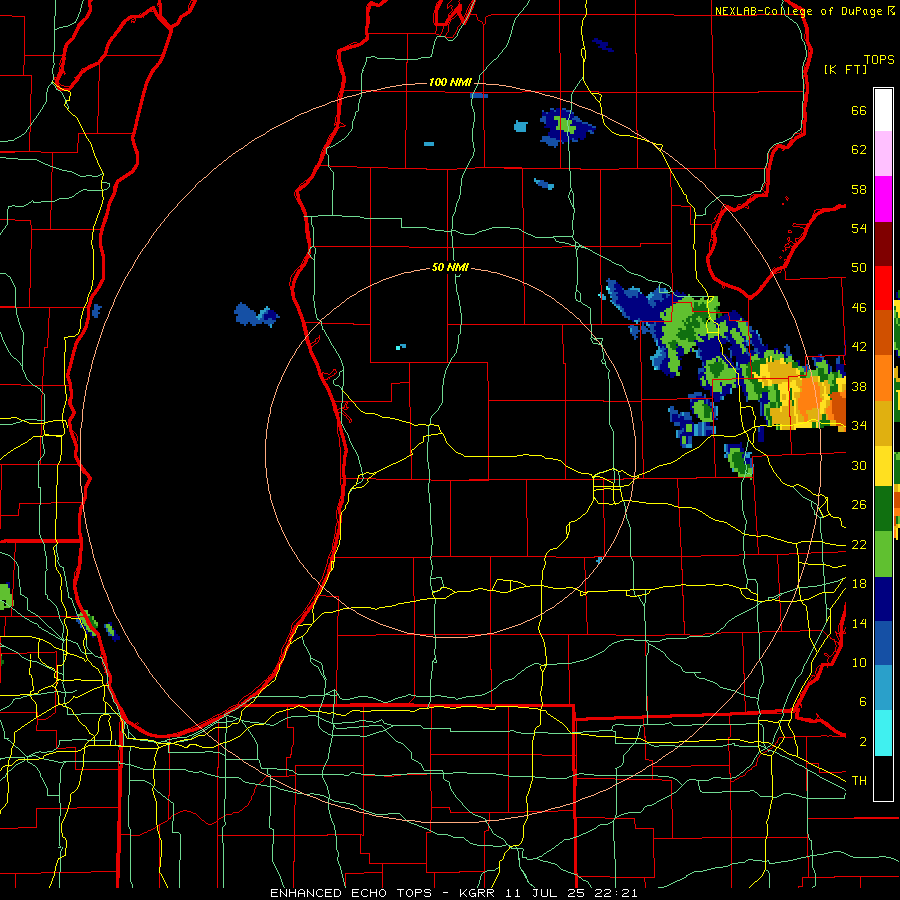Screen dimensions: 900x900
Task: Pick the dark red legend swatch
Action: coord(883,243)
